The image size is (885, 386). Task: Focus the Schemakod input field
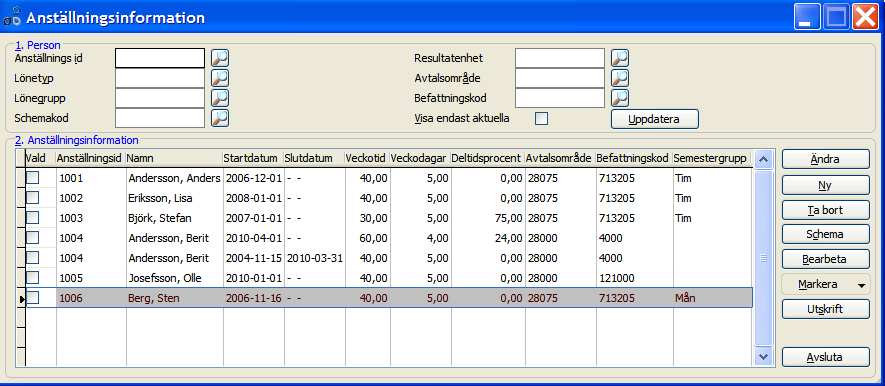(160, 118)
